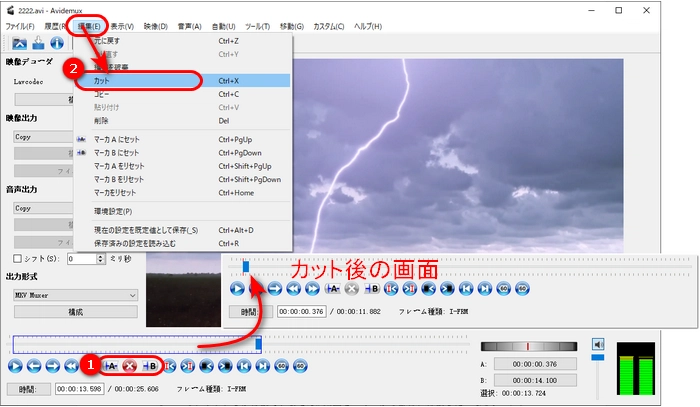
Task: Open 環境設定(P) preferences entry
Action: 182,212
